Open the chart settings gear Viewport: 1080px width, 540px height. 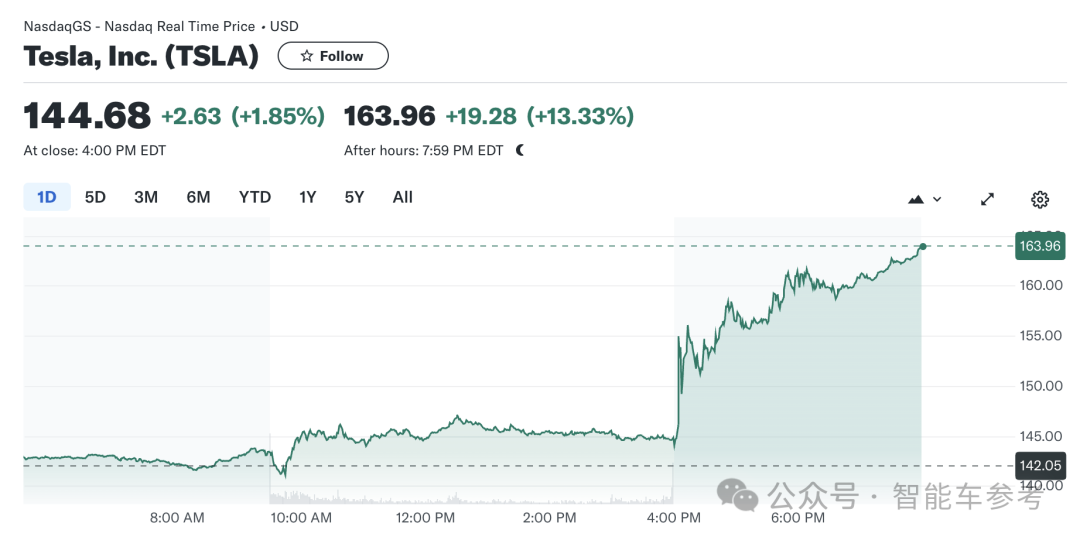(x=1040, y=199)
